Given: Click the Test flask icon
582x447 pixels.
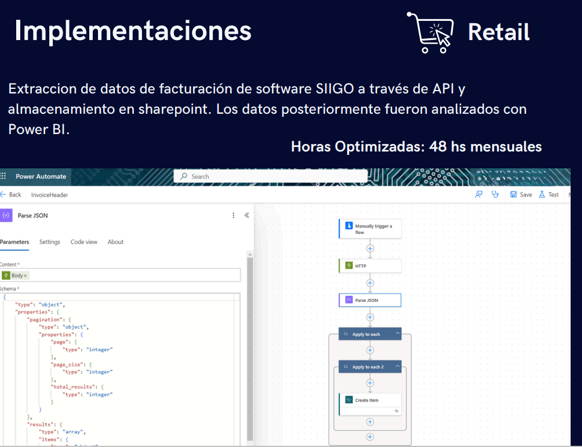Looking at the screenshot, I should pos(542,194).
